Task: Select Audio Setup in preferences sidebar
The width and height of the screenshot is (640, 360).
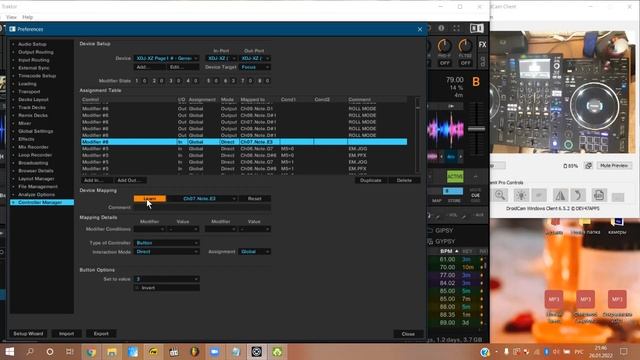Action: (x=32, y=44)
